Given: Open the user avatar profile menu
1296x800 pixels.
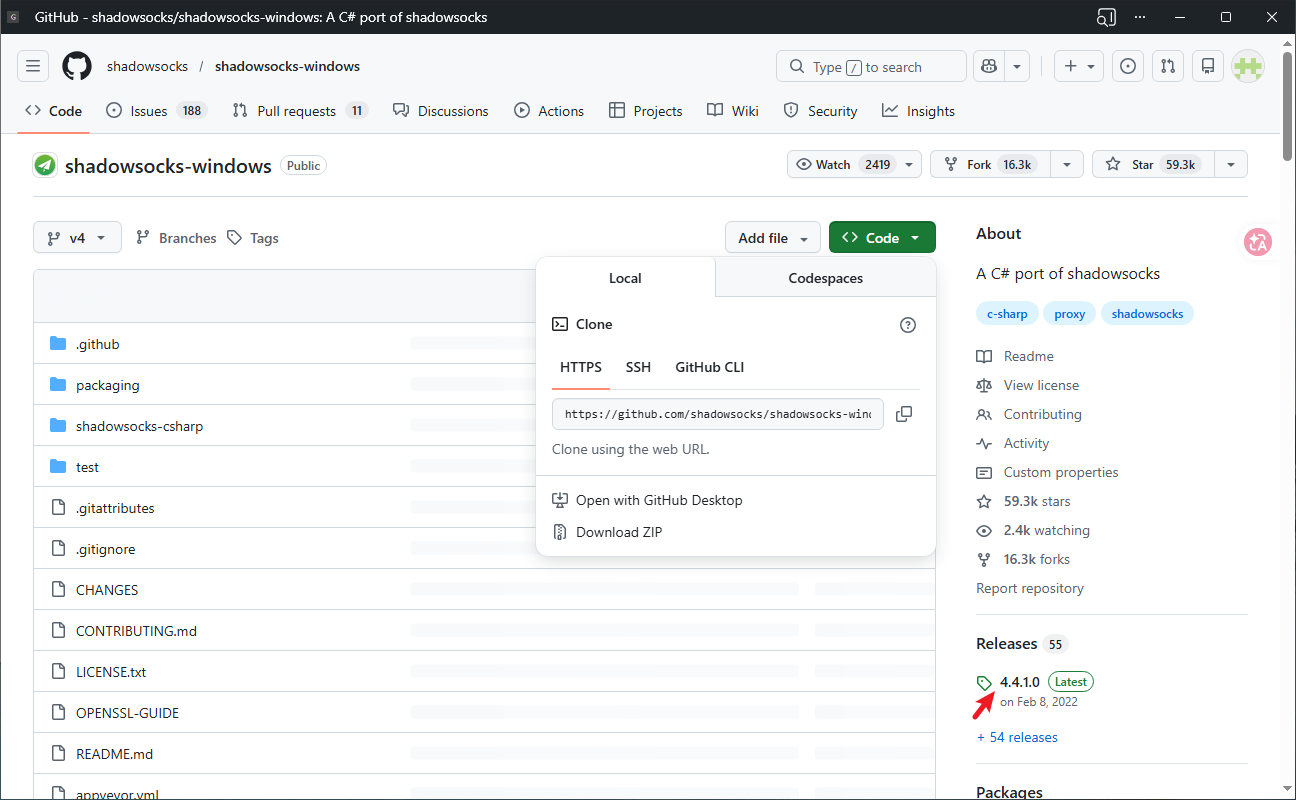Looking at the screenshot, I should (x=1248, y=67).
